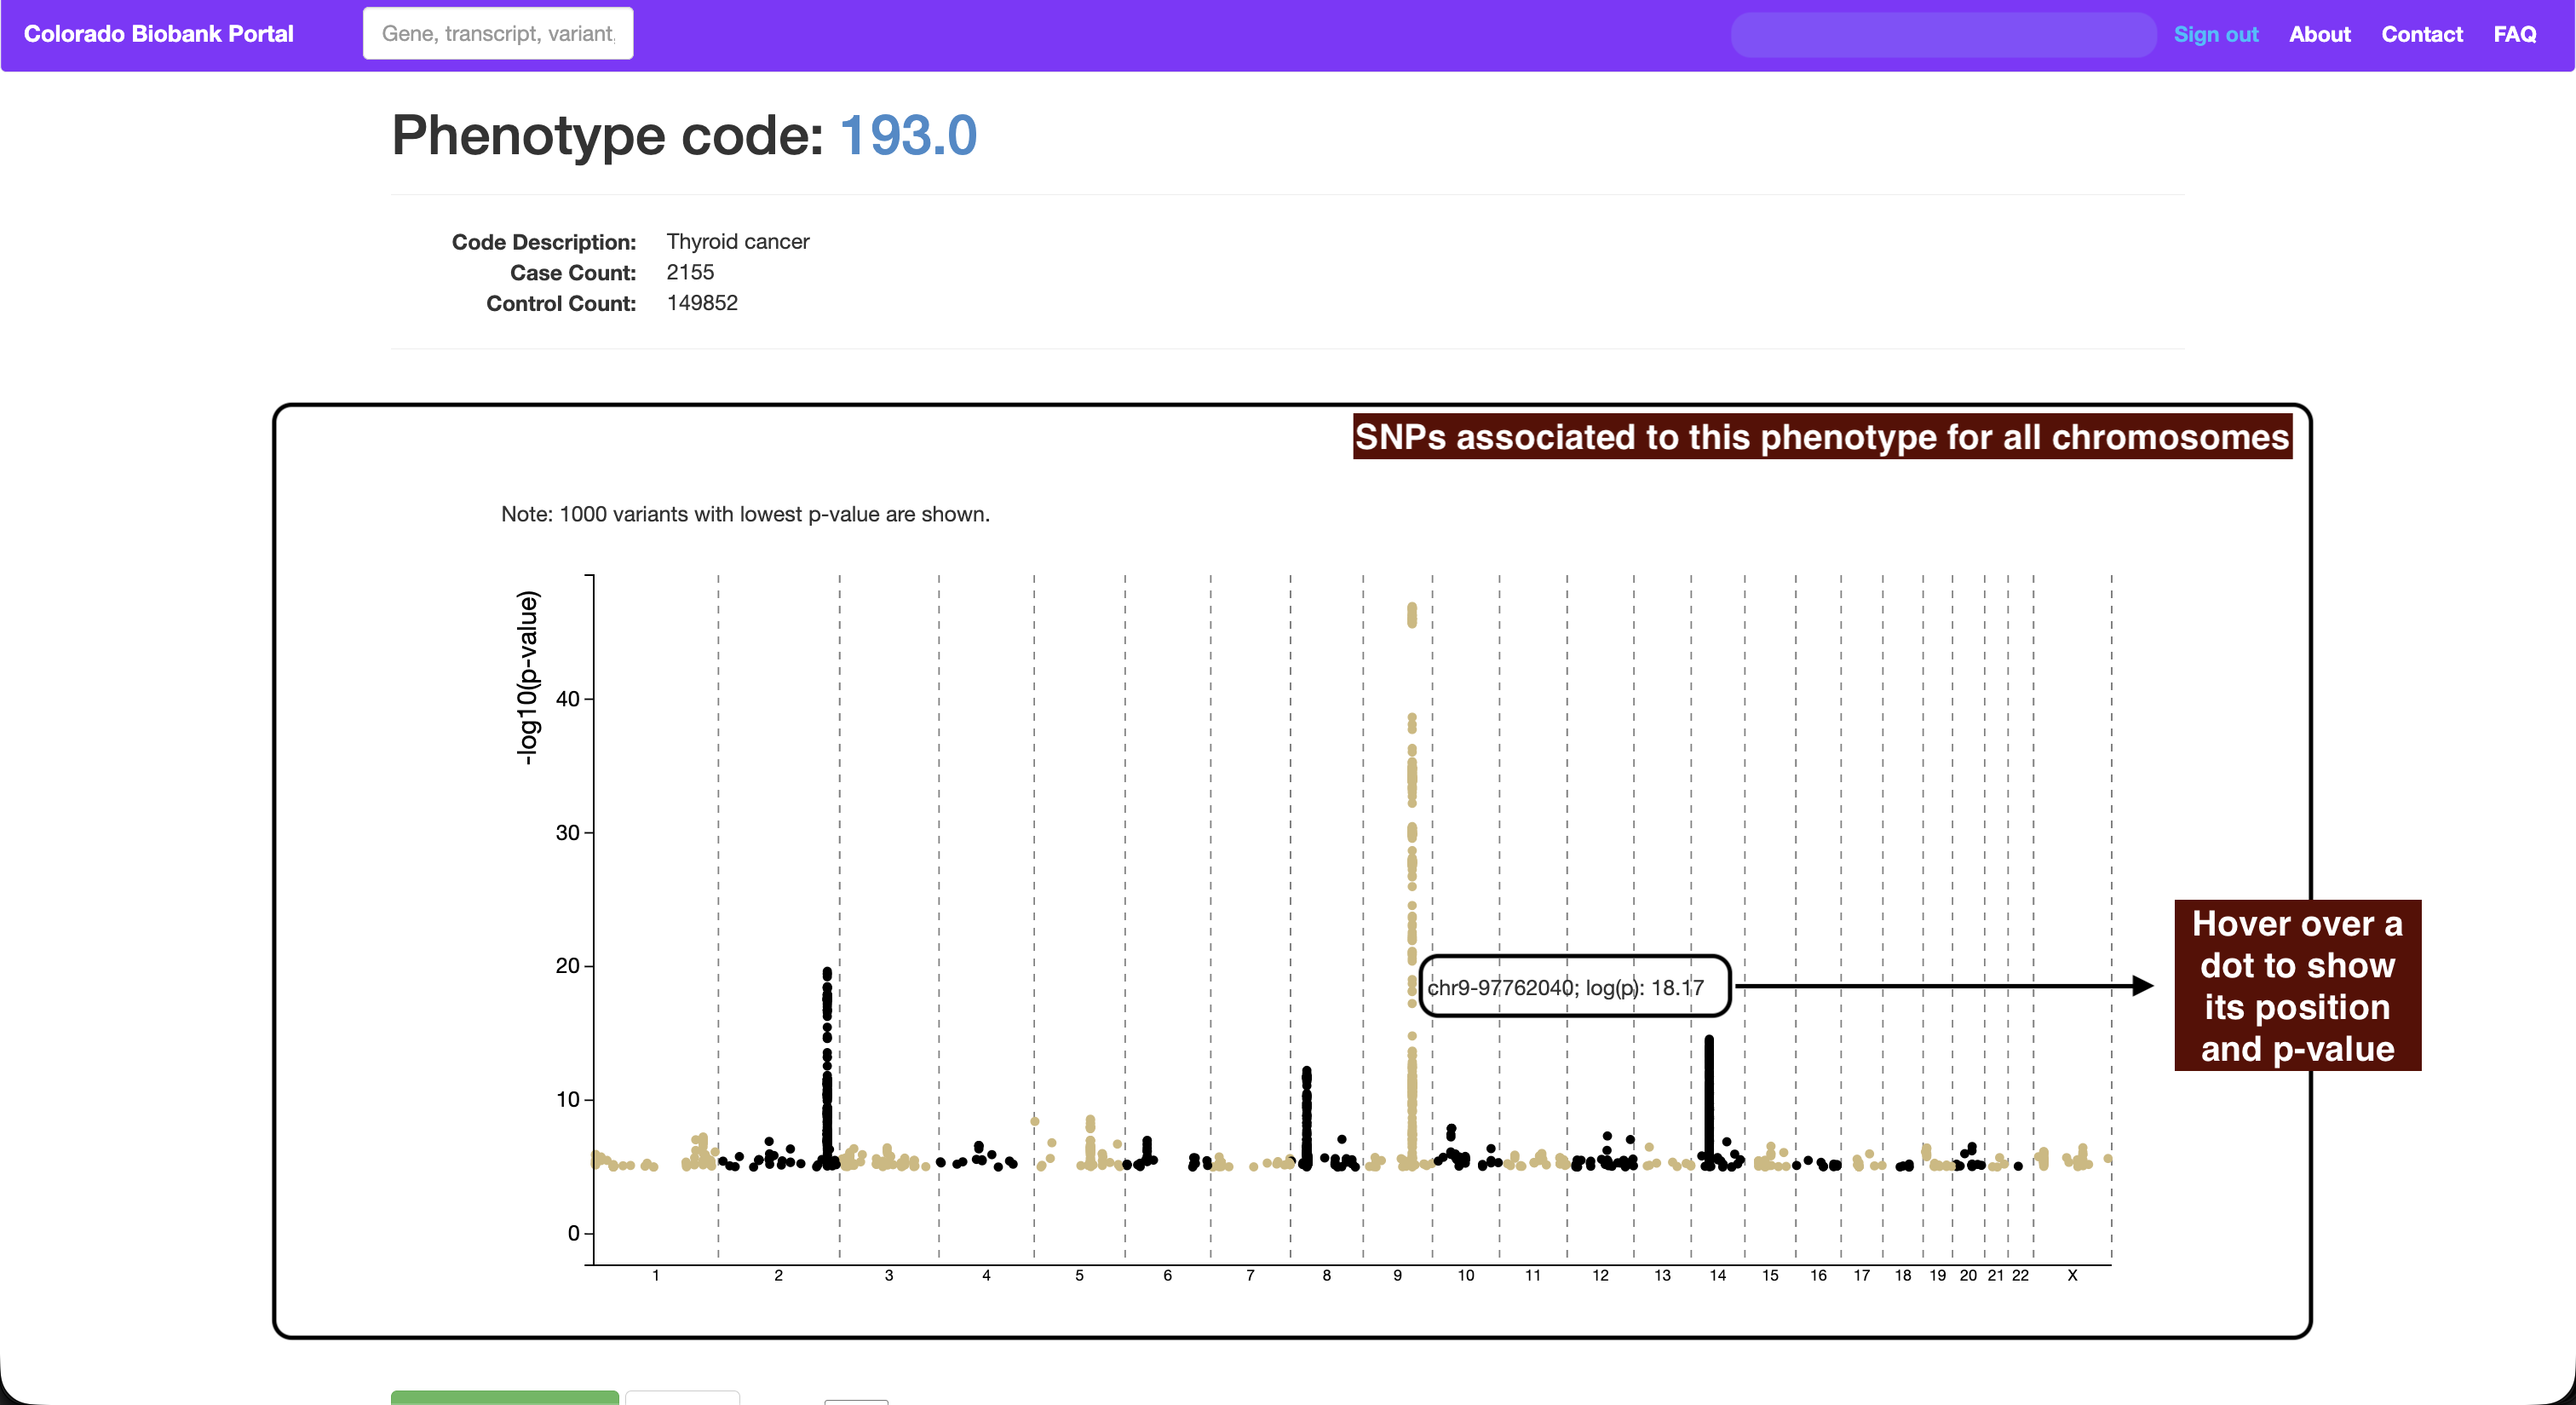Select the top of chromosome 8 peak
2576x1405 pixels.
pyautogui.click(x=1306, y=1071)
